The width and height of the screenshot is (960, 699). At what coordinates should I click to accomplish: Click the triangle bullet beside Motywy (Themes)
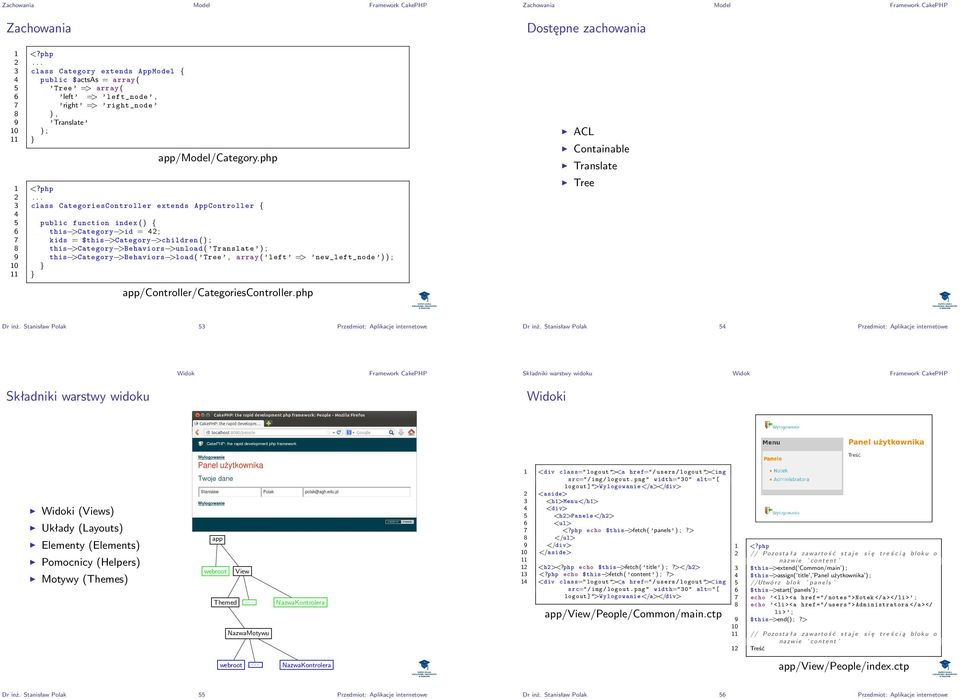pyautogui.click(x=32, y=578)
